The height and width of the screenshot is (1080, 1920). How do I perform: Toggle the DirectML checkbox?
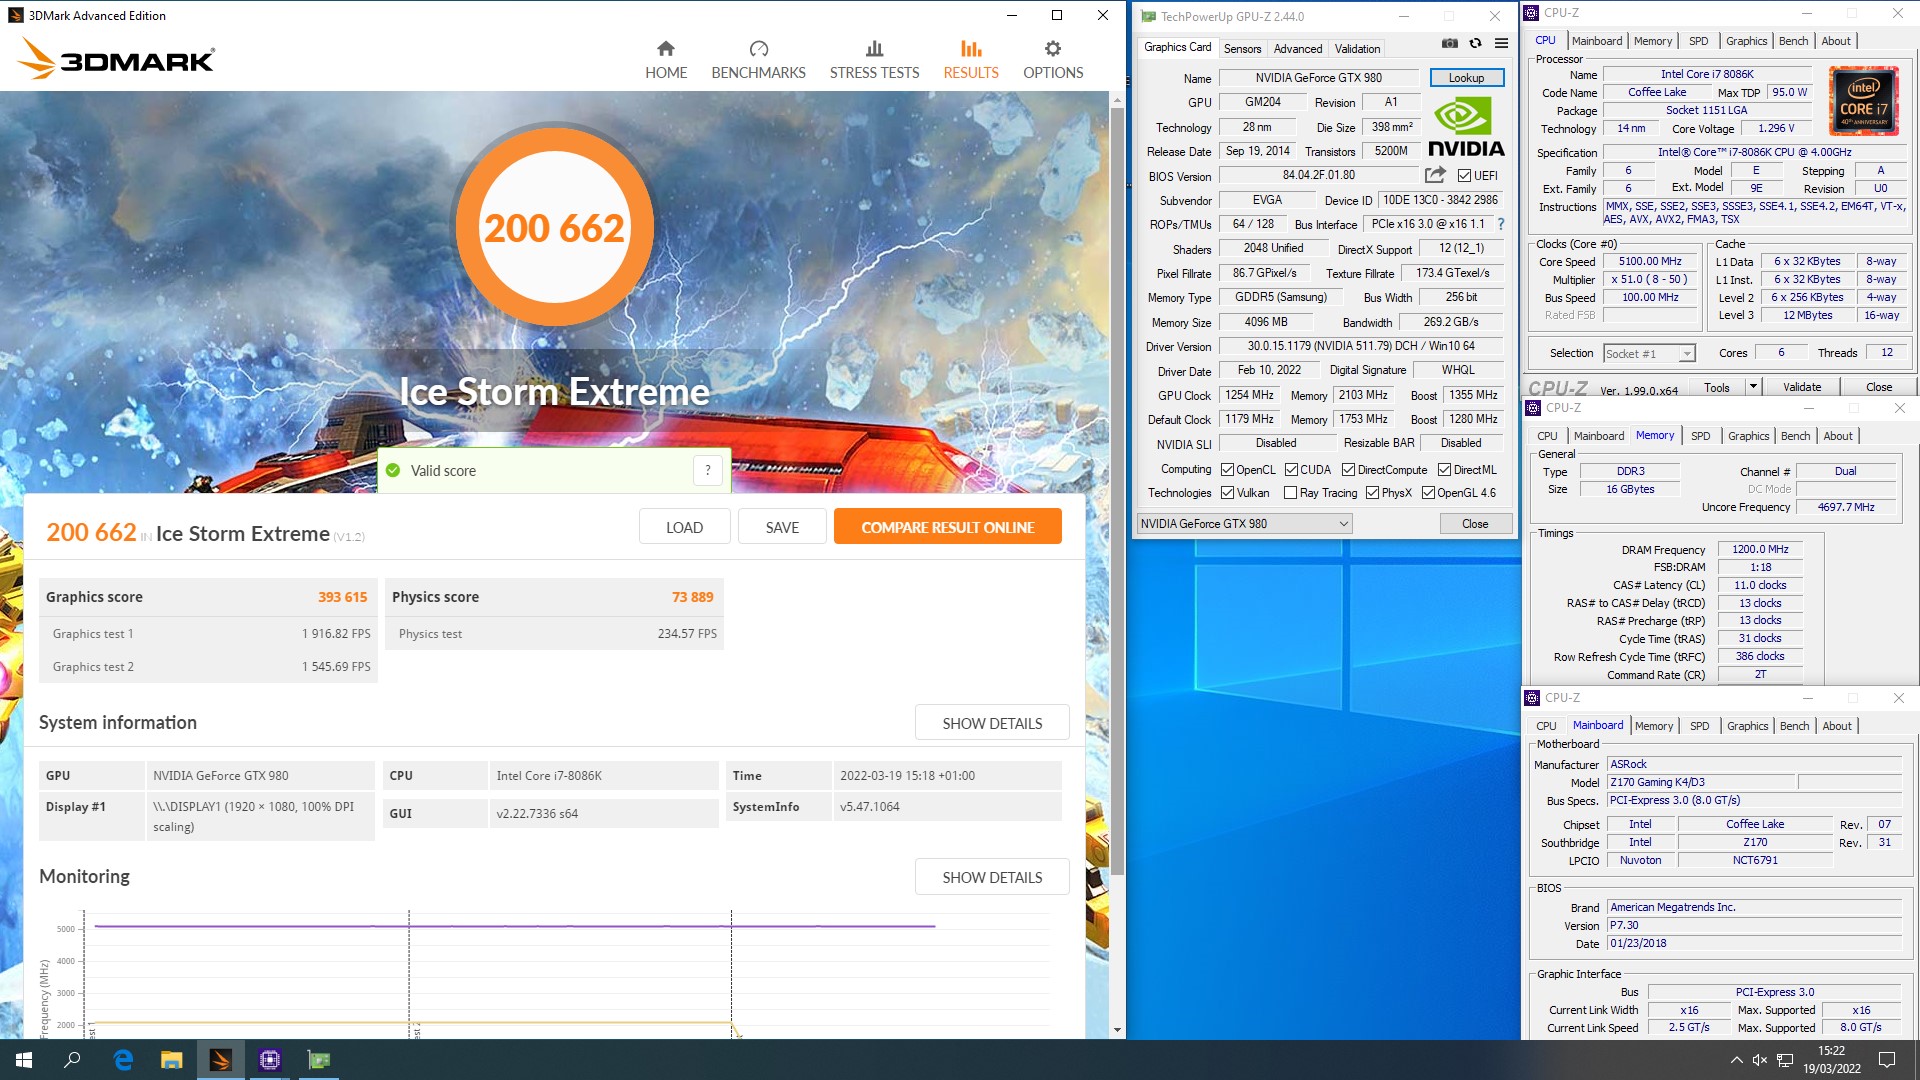point(1444,470)
